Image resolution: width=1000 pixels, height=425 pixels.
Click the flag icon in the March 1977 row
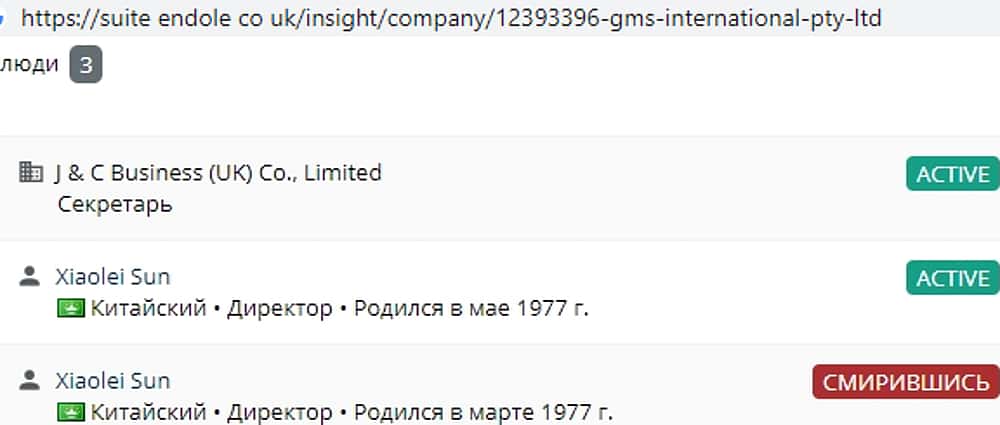point(71,412)
